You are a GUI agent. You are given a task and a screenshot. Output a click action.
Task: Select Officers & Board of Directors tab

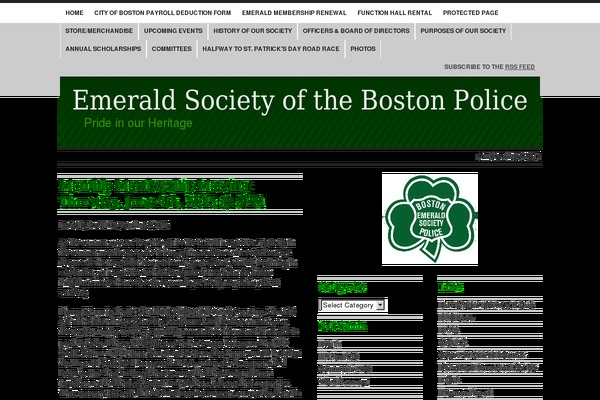[x=356, y=31]
